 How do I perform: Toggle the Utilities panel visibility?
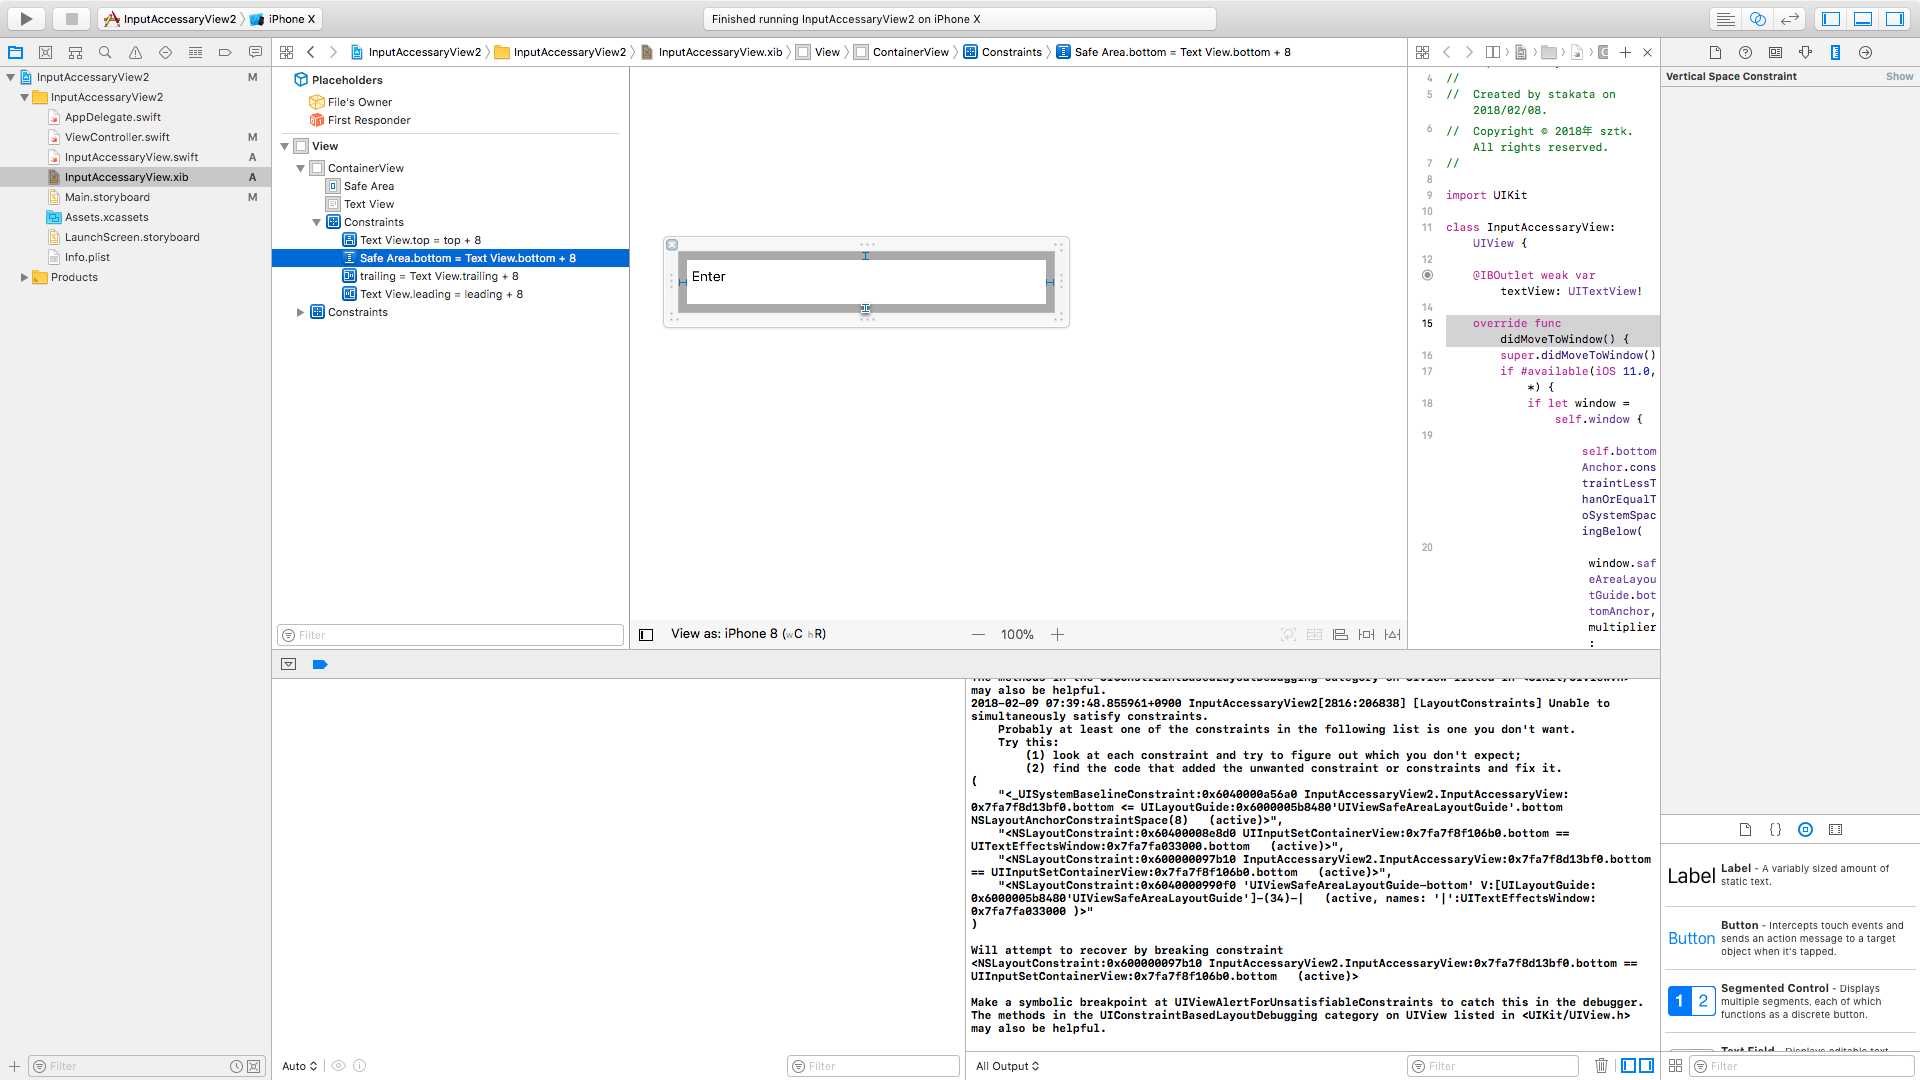click(1895, 18)
